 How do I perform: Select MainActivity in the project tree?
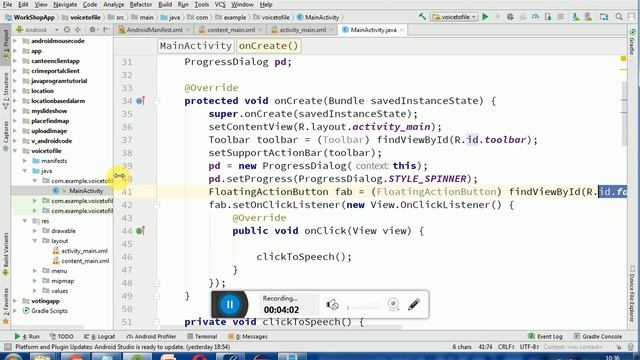(x=86, y=191)
